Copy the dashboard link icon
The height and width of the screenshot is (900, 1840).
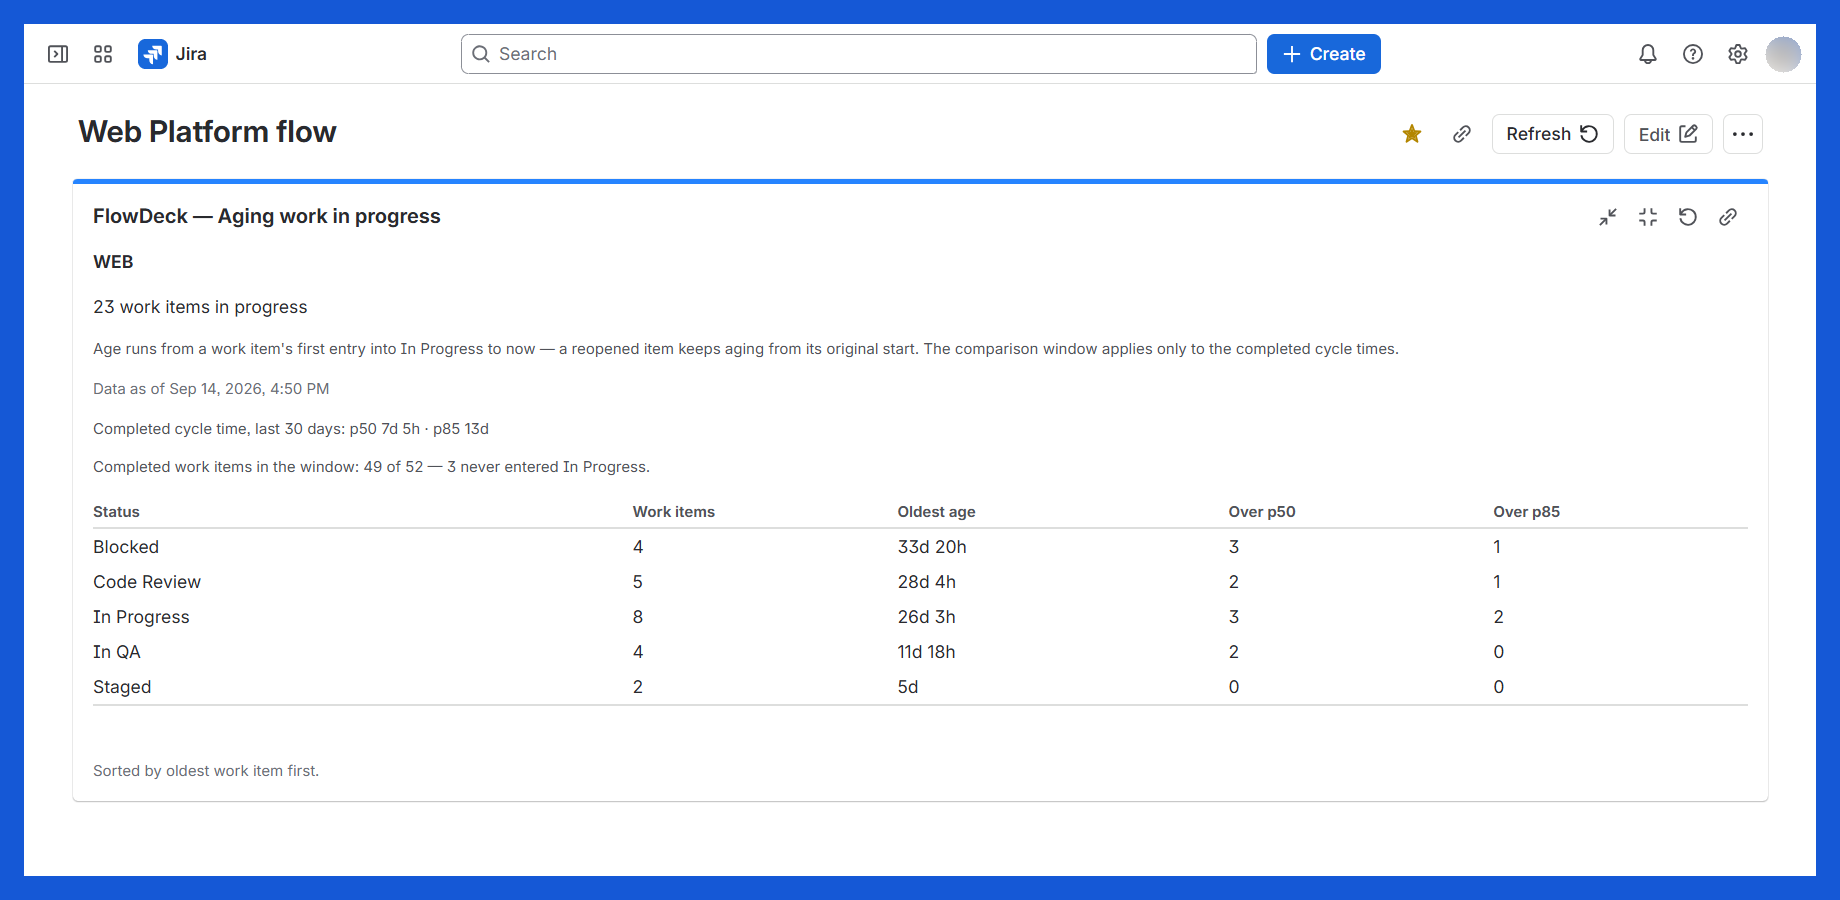(1462, 134)
